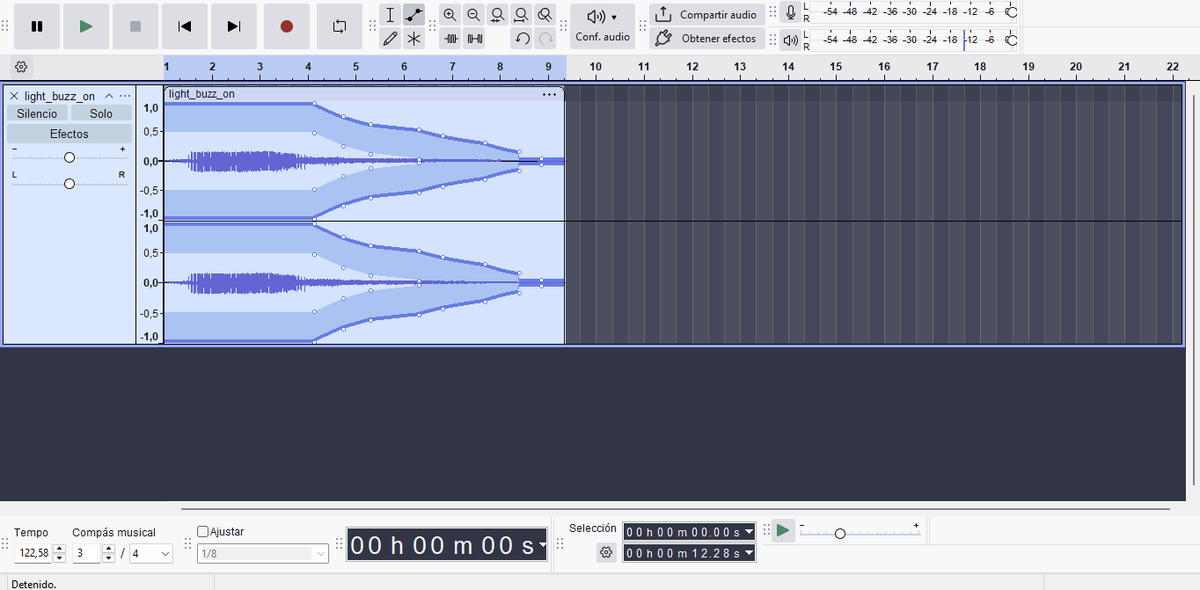Viewport: 1200px width, 590px height.
Task: Select the Selection (I-beam) tool
Action: (x=390, y=15)
